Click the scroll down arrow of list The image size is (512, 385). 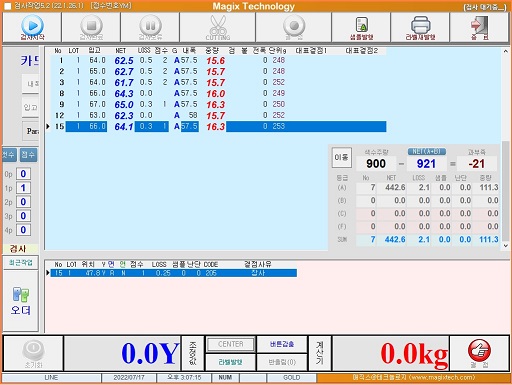505,246
